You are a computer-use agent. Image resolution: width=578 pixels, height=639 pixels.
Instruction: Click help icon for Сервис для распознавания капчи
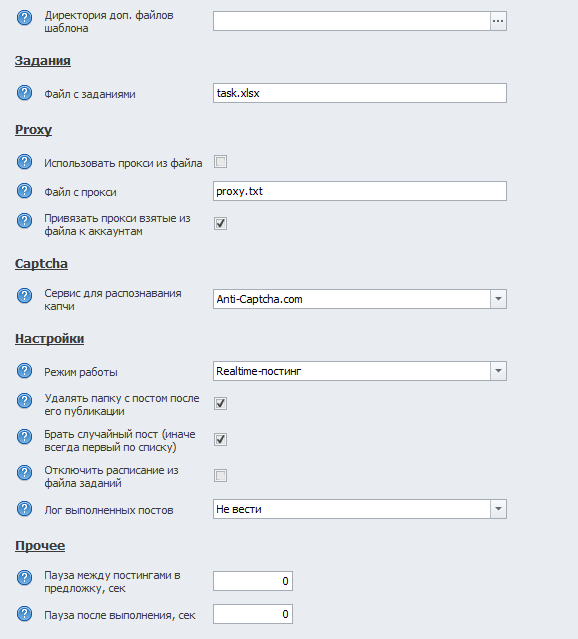tap(24, 295)
